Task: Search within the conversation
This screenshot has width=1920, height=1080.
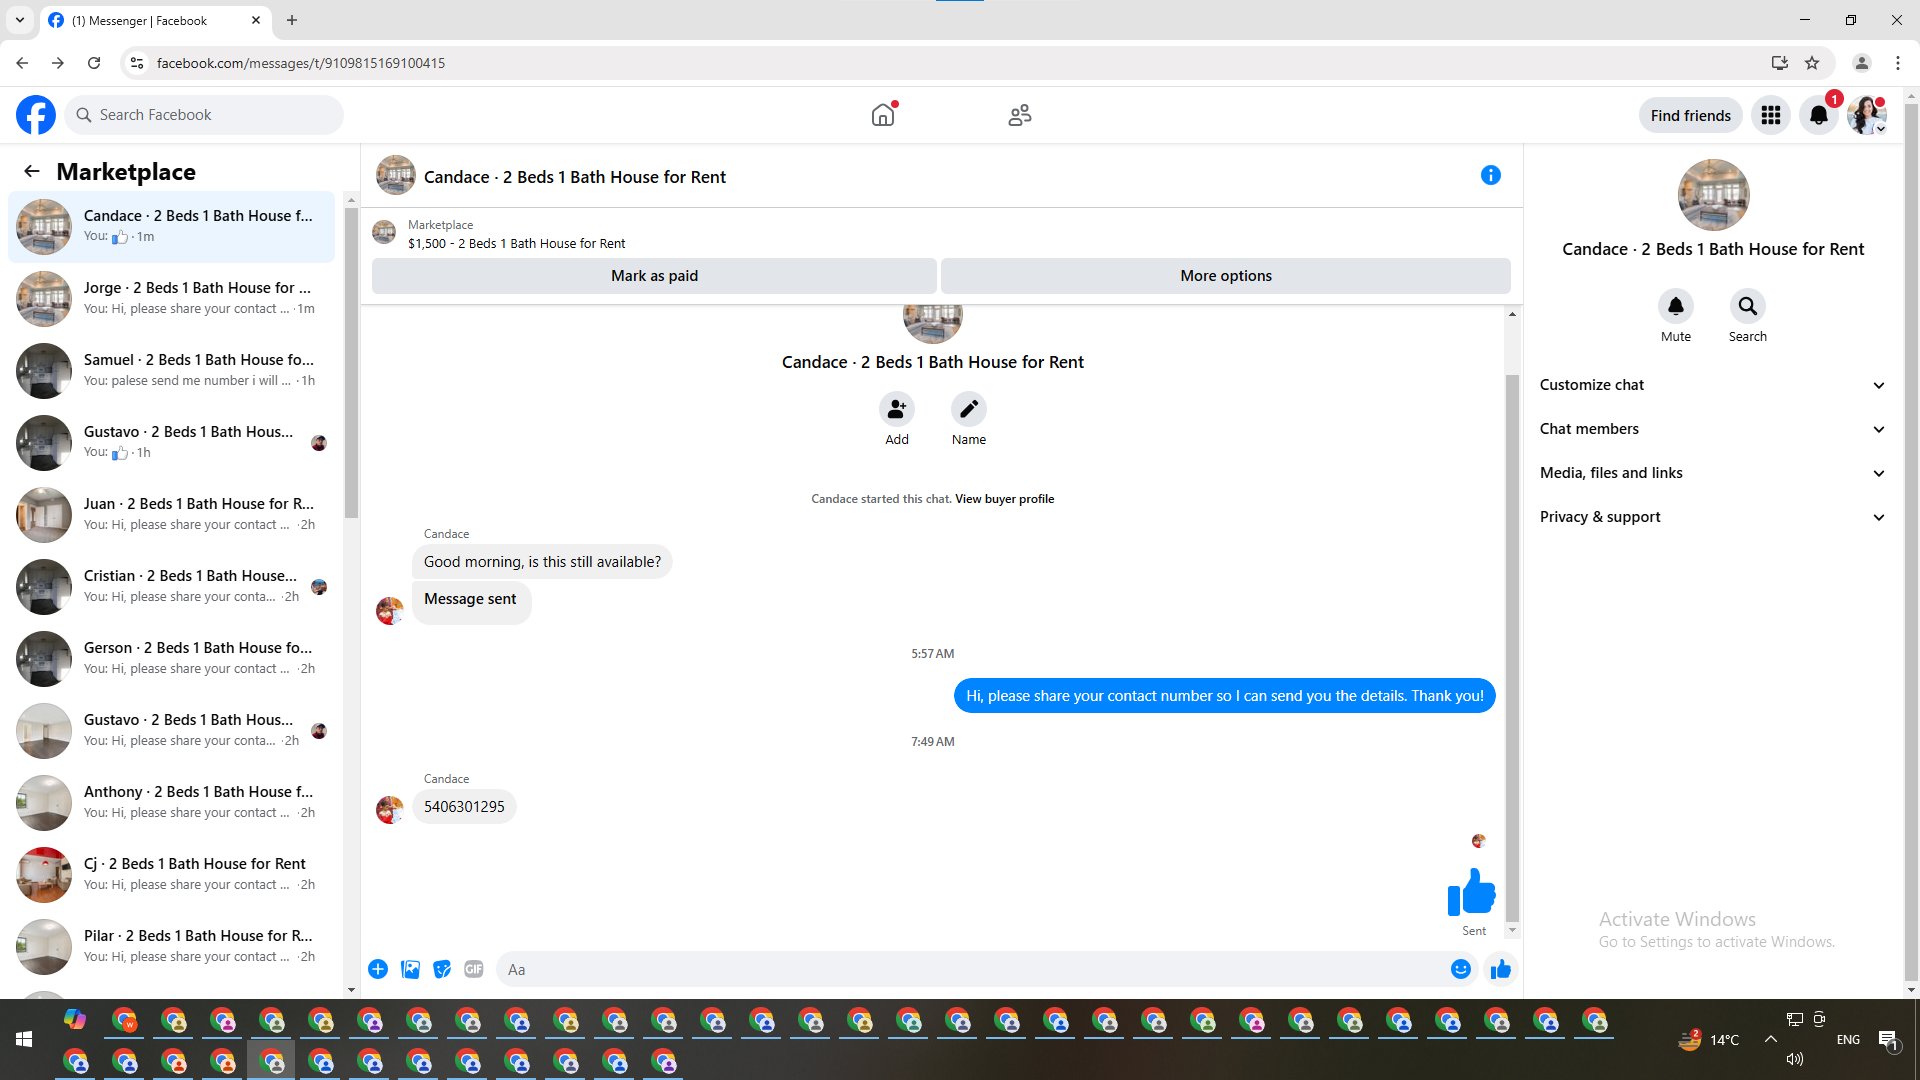Action: pos(1748,306)
